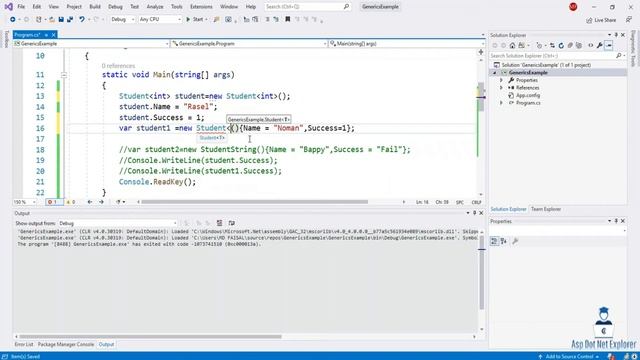Click the Student<T> IntelliSense suggestion
Screen dimensions: 640x360
212,138
